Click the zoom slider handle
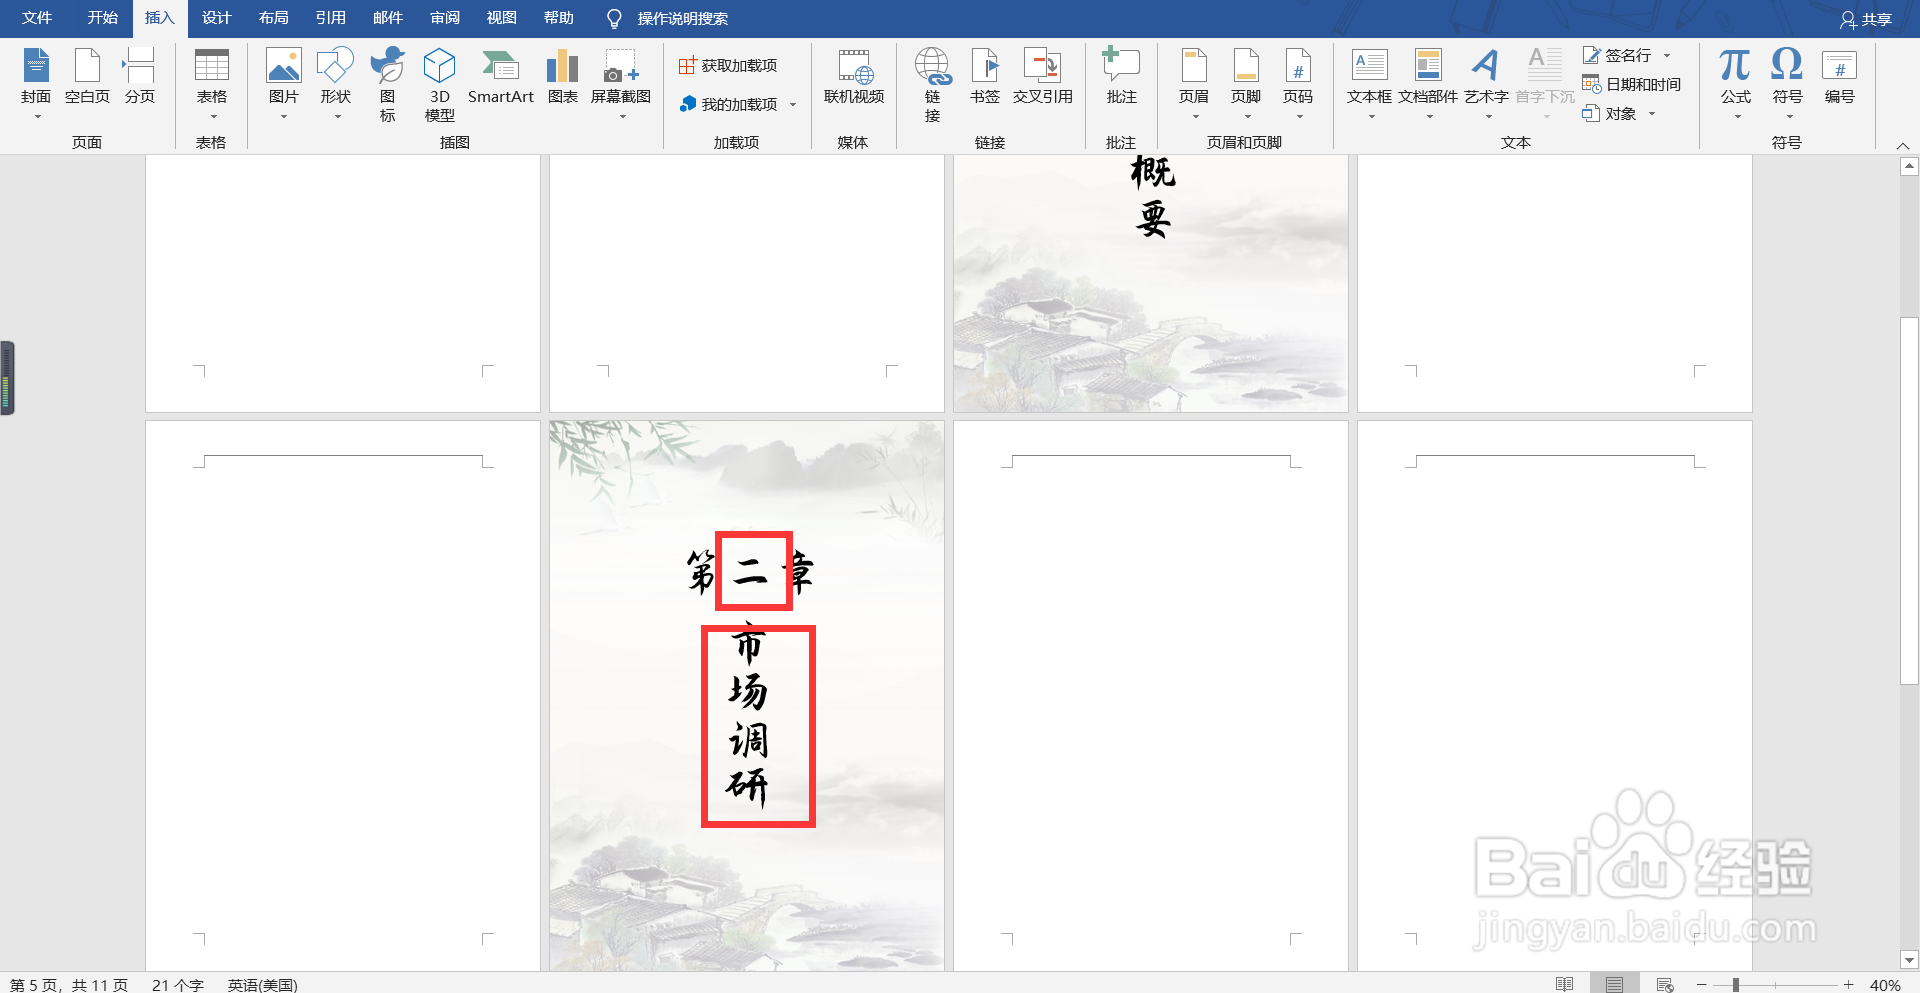This screenshot has width=1920, height=993. pyautogui.click(x=1736, y=985)
